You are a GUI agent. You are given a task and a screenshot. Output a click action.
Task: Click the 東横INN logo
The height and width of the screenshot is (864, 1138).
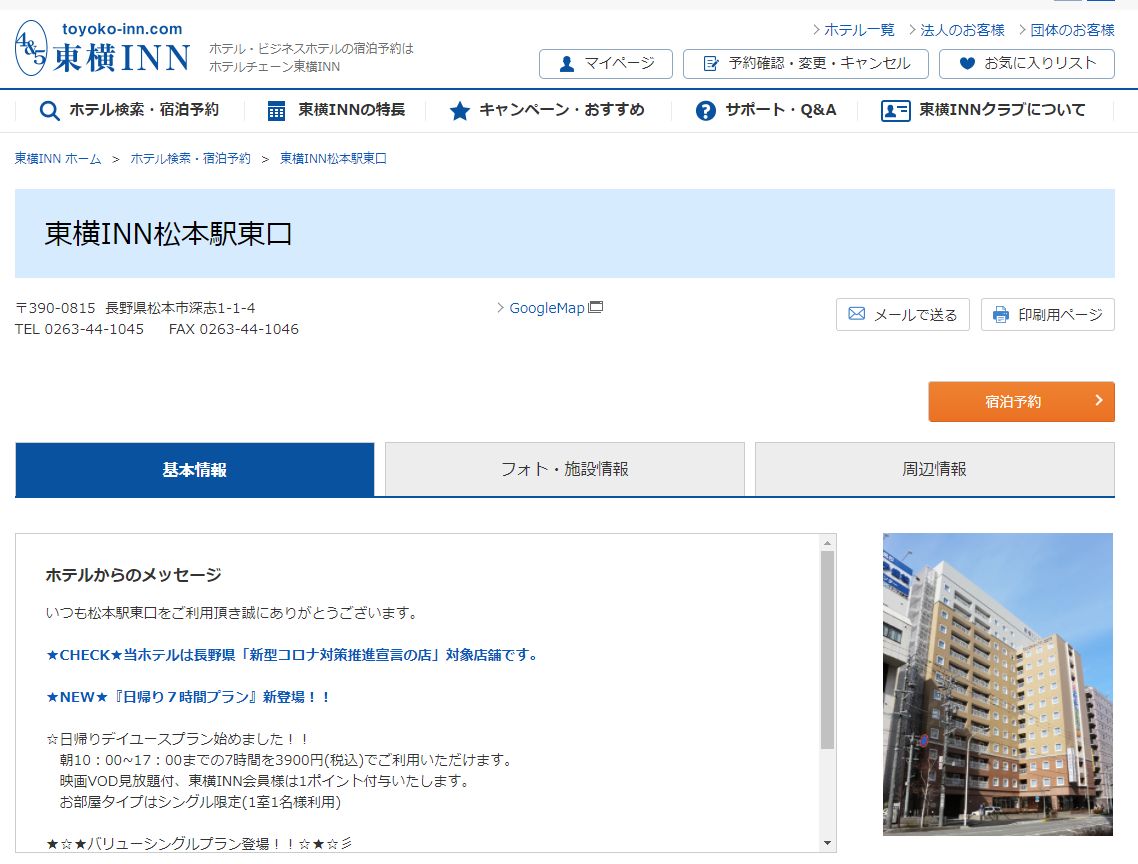102,48
